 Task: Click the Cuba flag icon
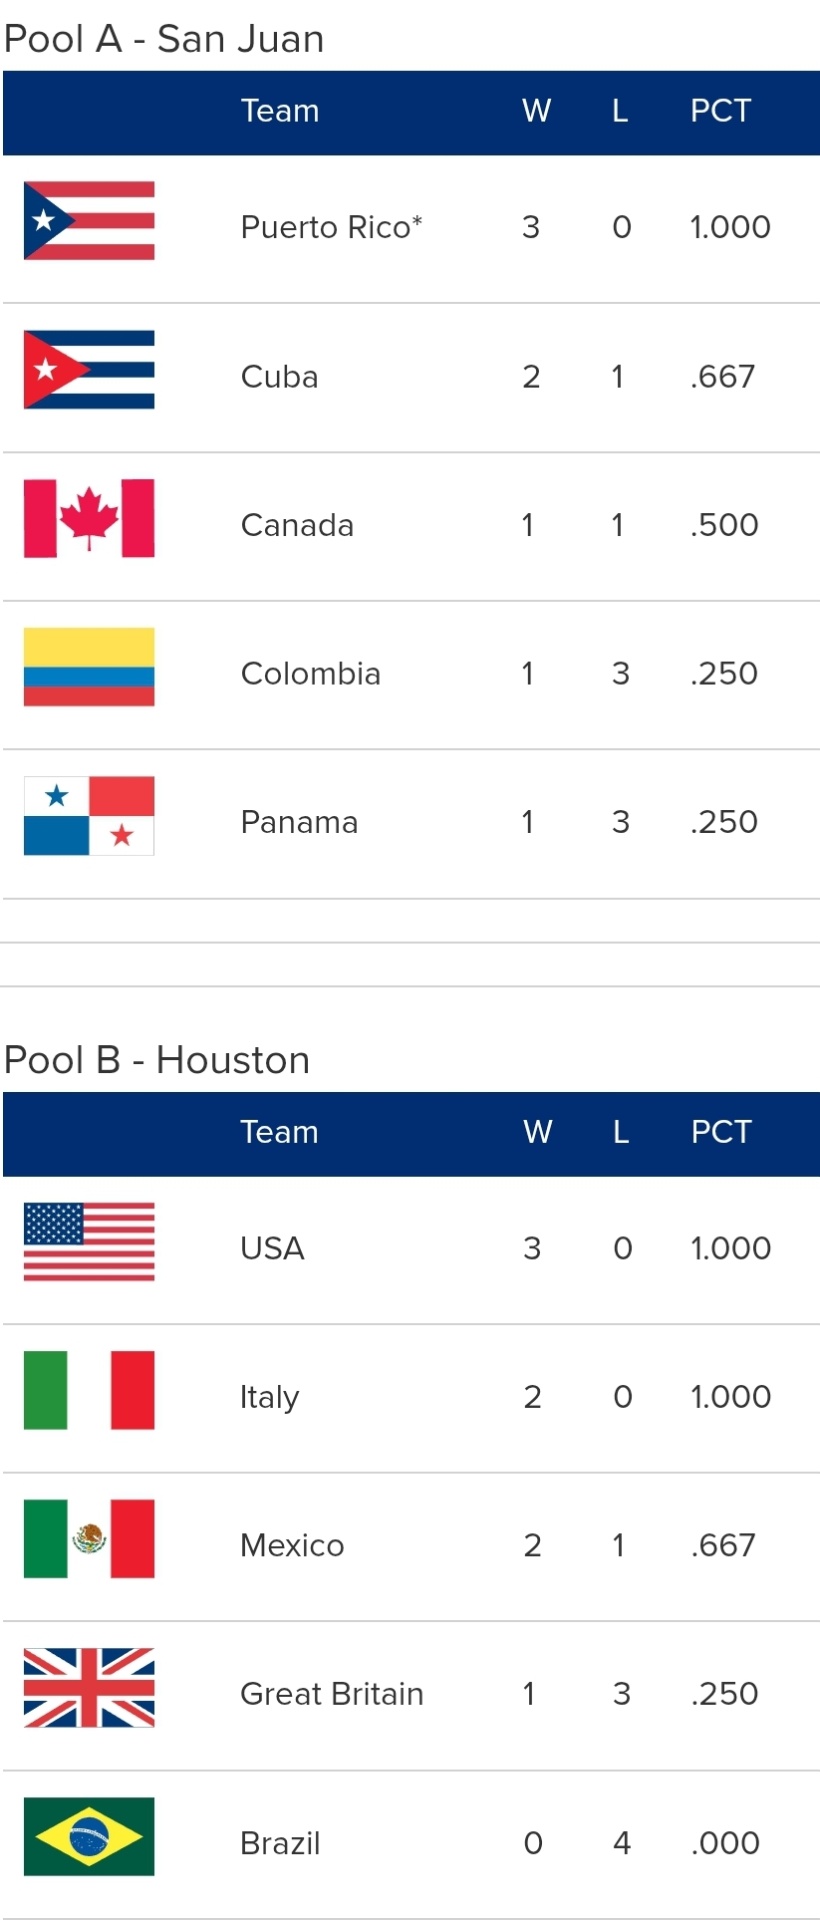(89, 370)
